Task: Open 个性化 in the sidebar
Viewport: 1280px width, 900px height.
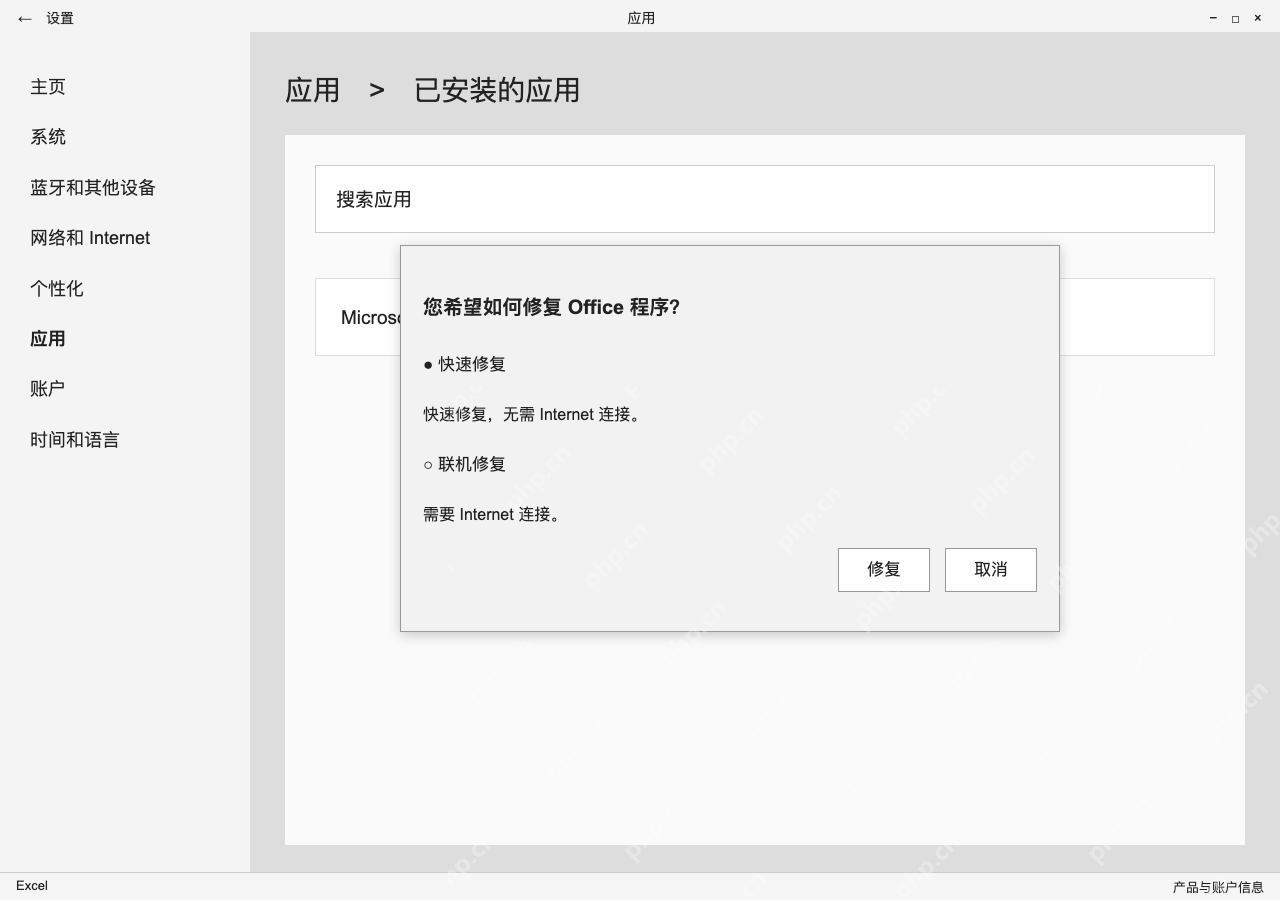Action: (x=57, y=289)
